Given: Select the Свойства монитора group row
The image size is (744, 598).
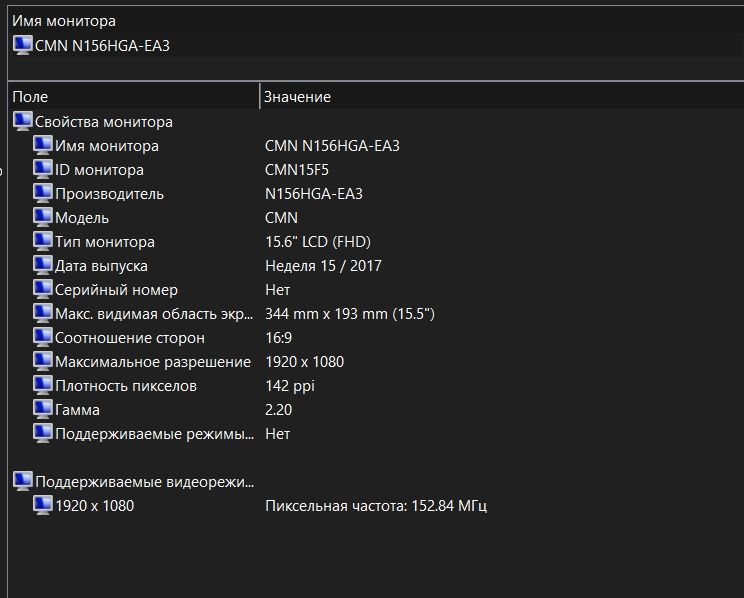Looking at the screenshot, I should 104,122.
